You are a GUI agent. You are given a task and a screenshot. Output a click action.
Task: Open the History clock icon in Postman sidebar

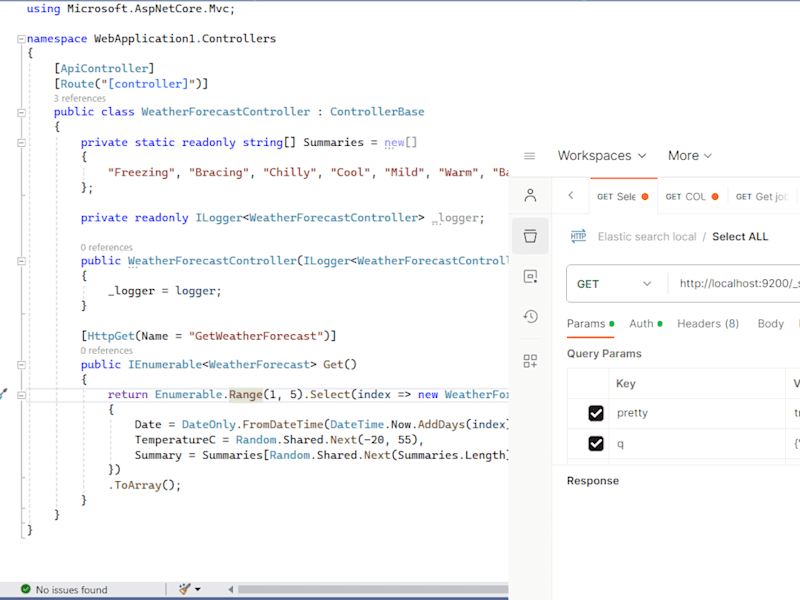coord(530,316)
